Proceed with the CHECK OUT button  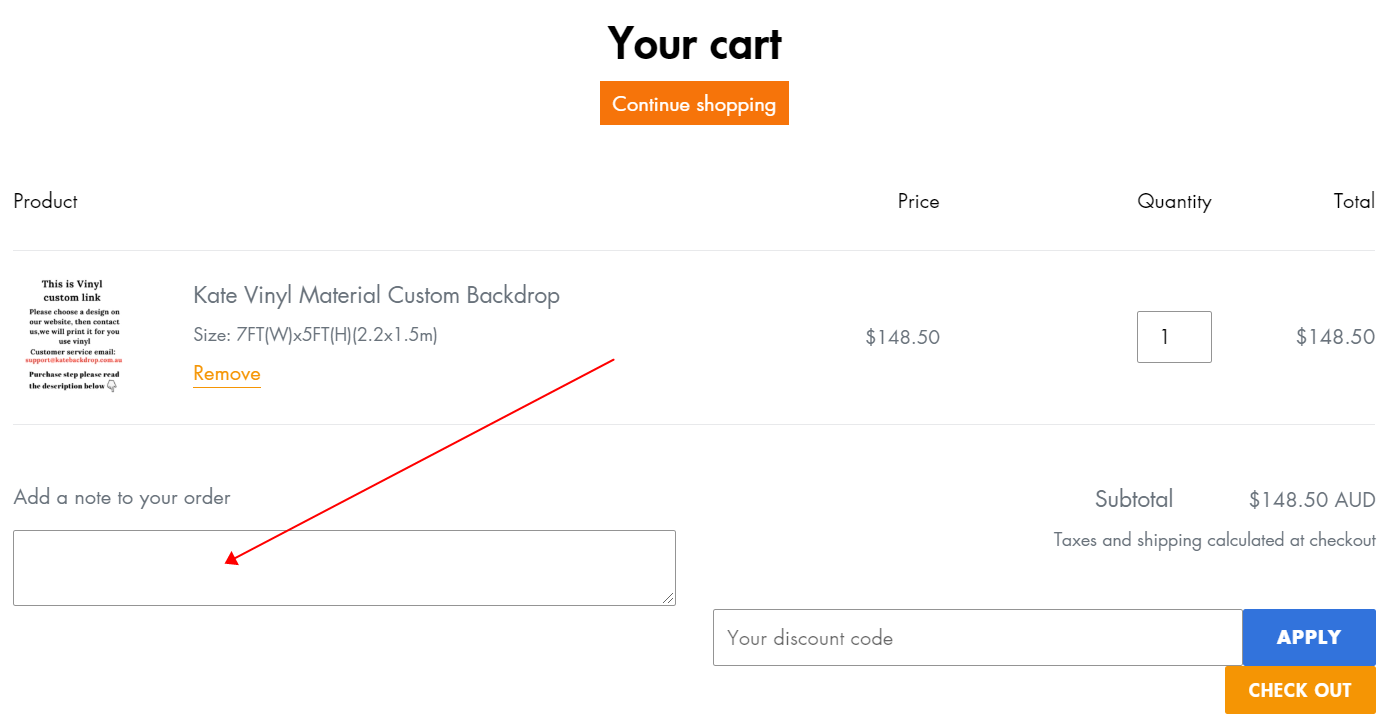click(1300, 690)
